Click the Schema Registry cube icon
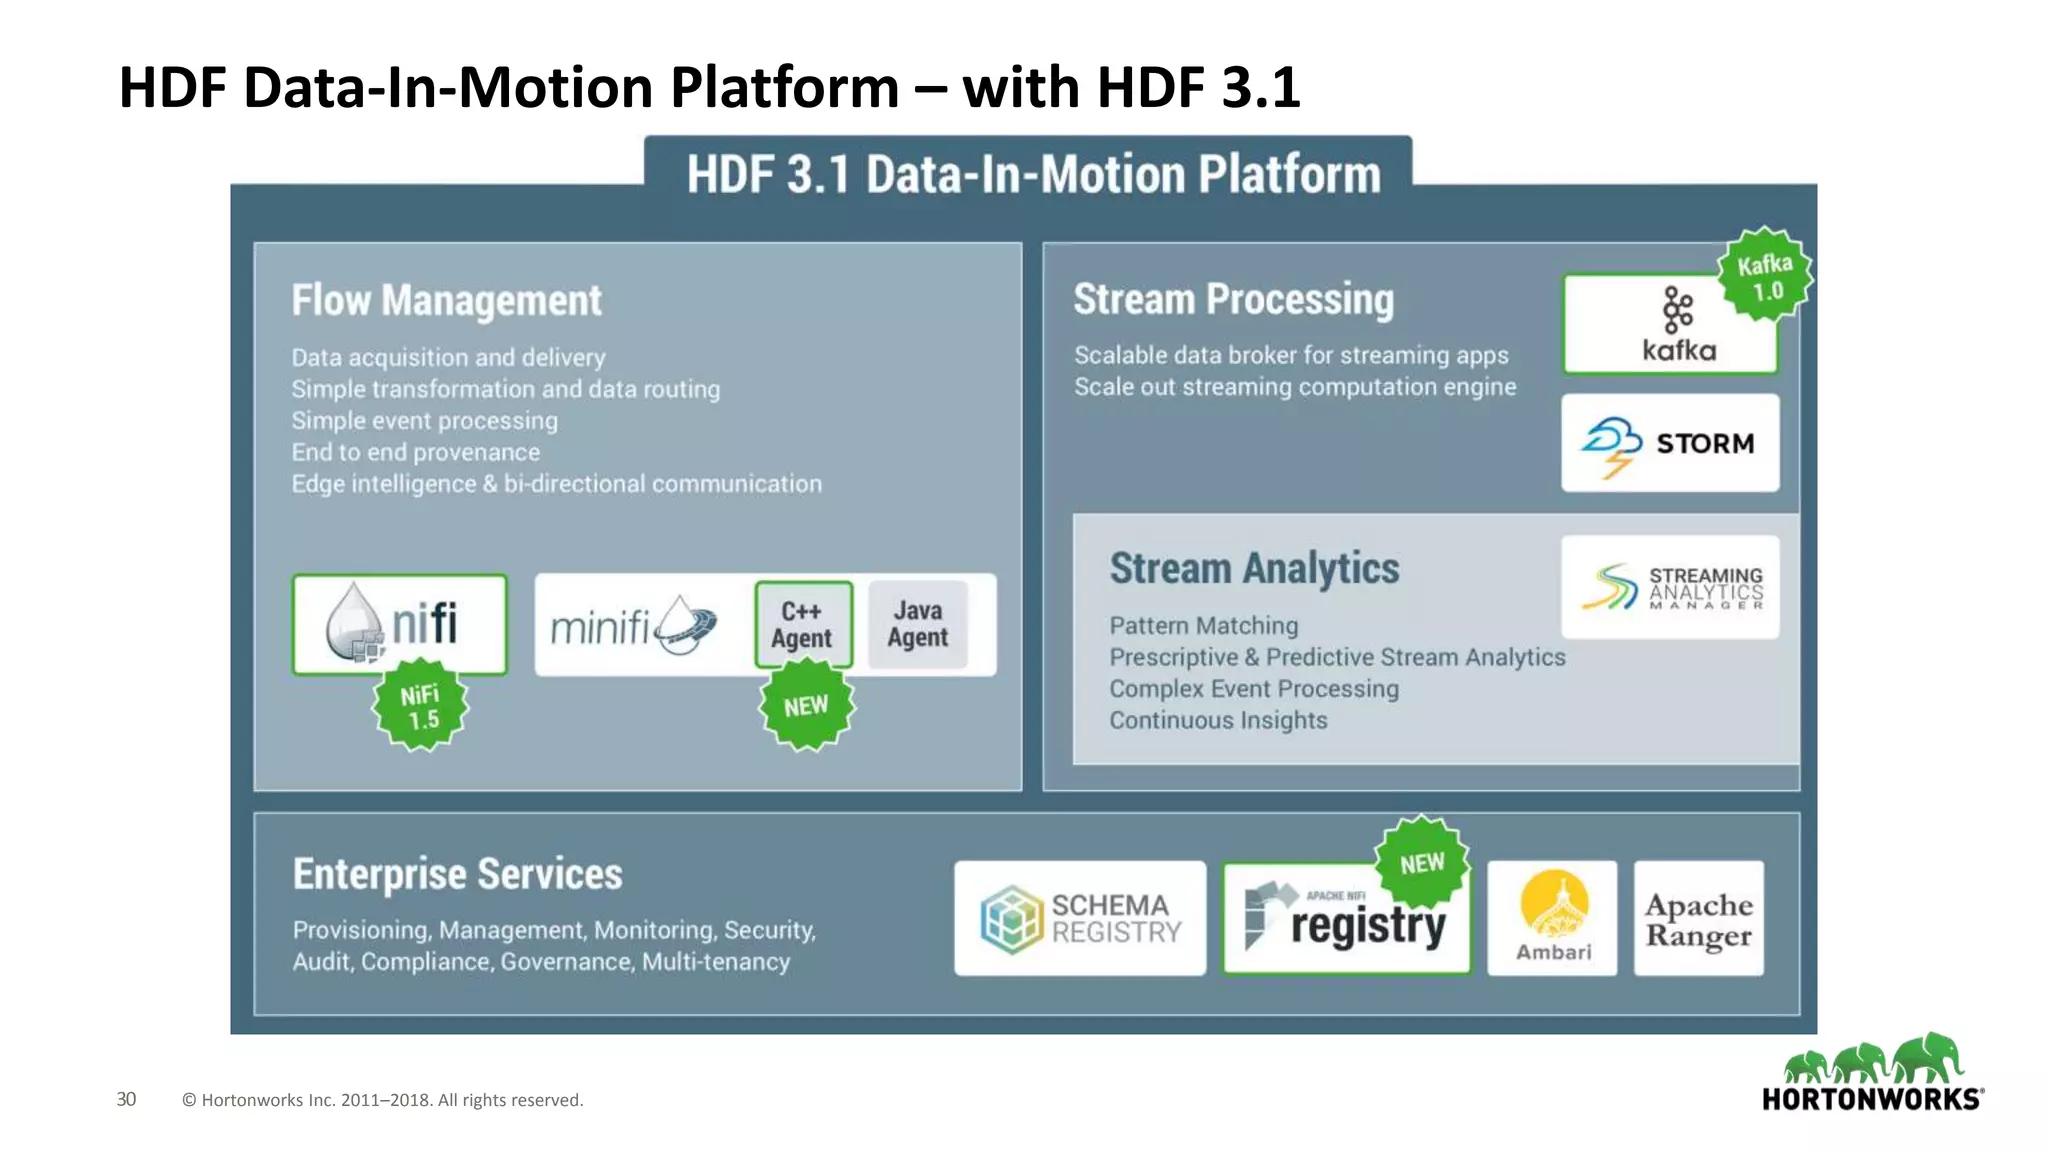The width and height of the screenshot is (2048, 1152). 1010,919
